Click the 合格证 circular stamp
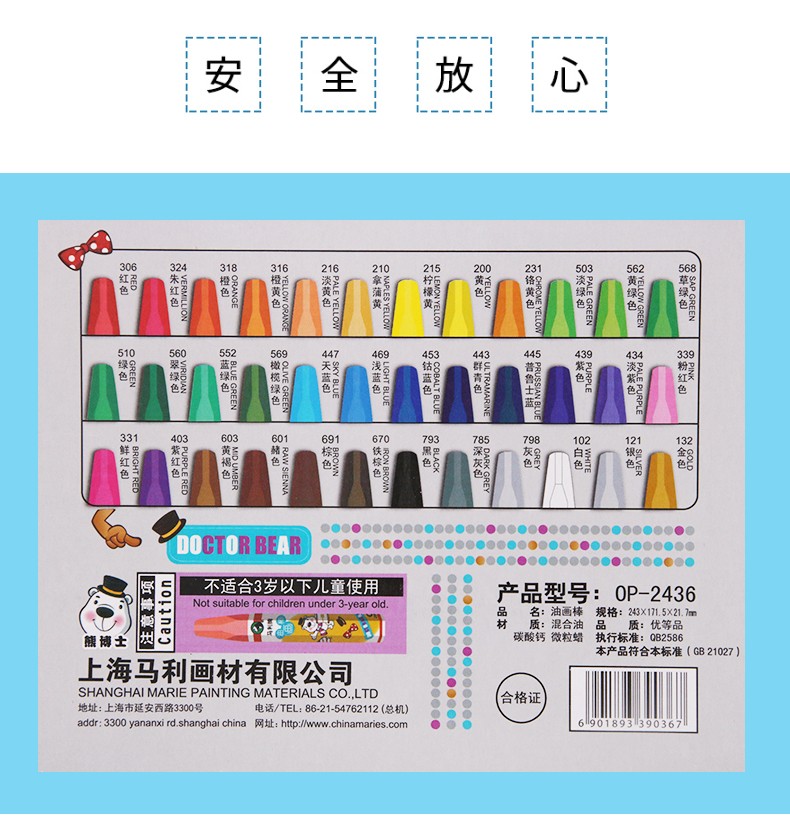 click(x=521, y=698)
